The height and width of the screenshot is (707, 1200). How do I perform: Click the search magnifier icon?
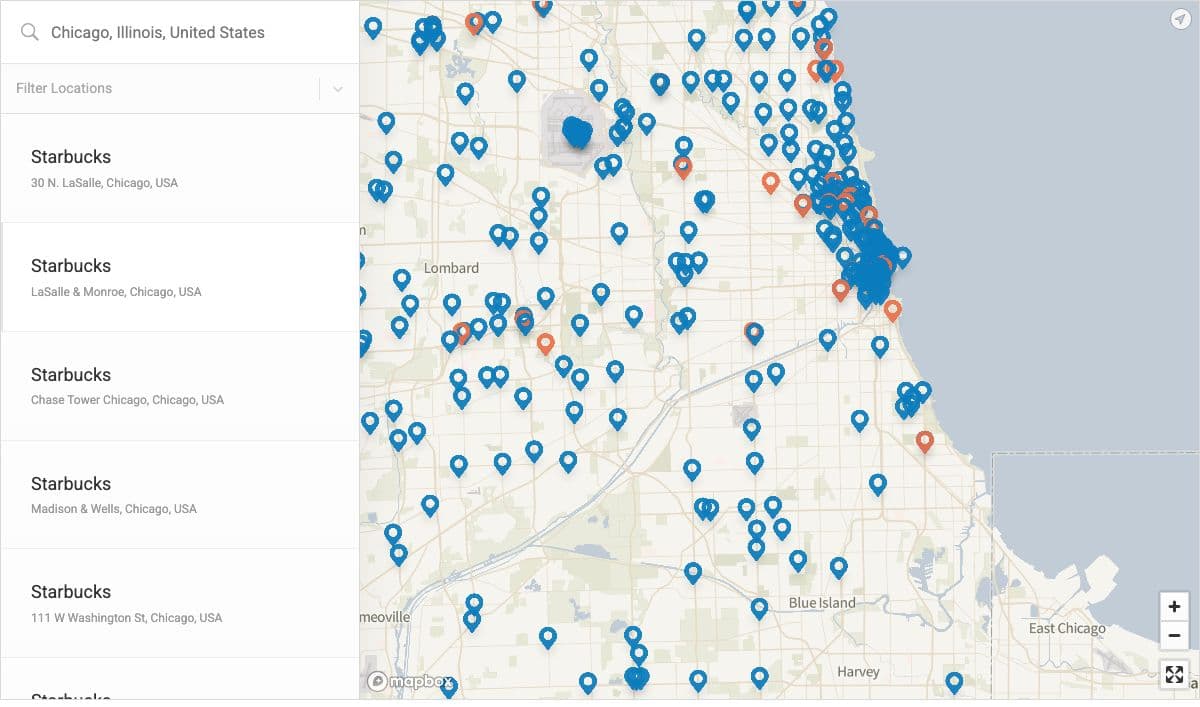point(29,32)
